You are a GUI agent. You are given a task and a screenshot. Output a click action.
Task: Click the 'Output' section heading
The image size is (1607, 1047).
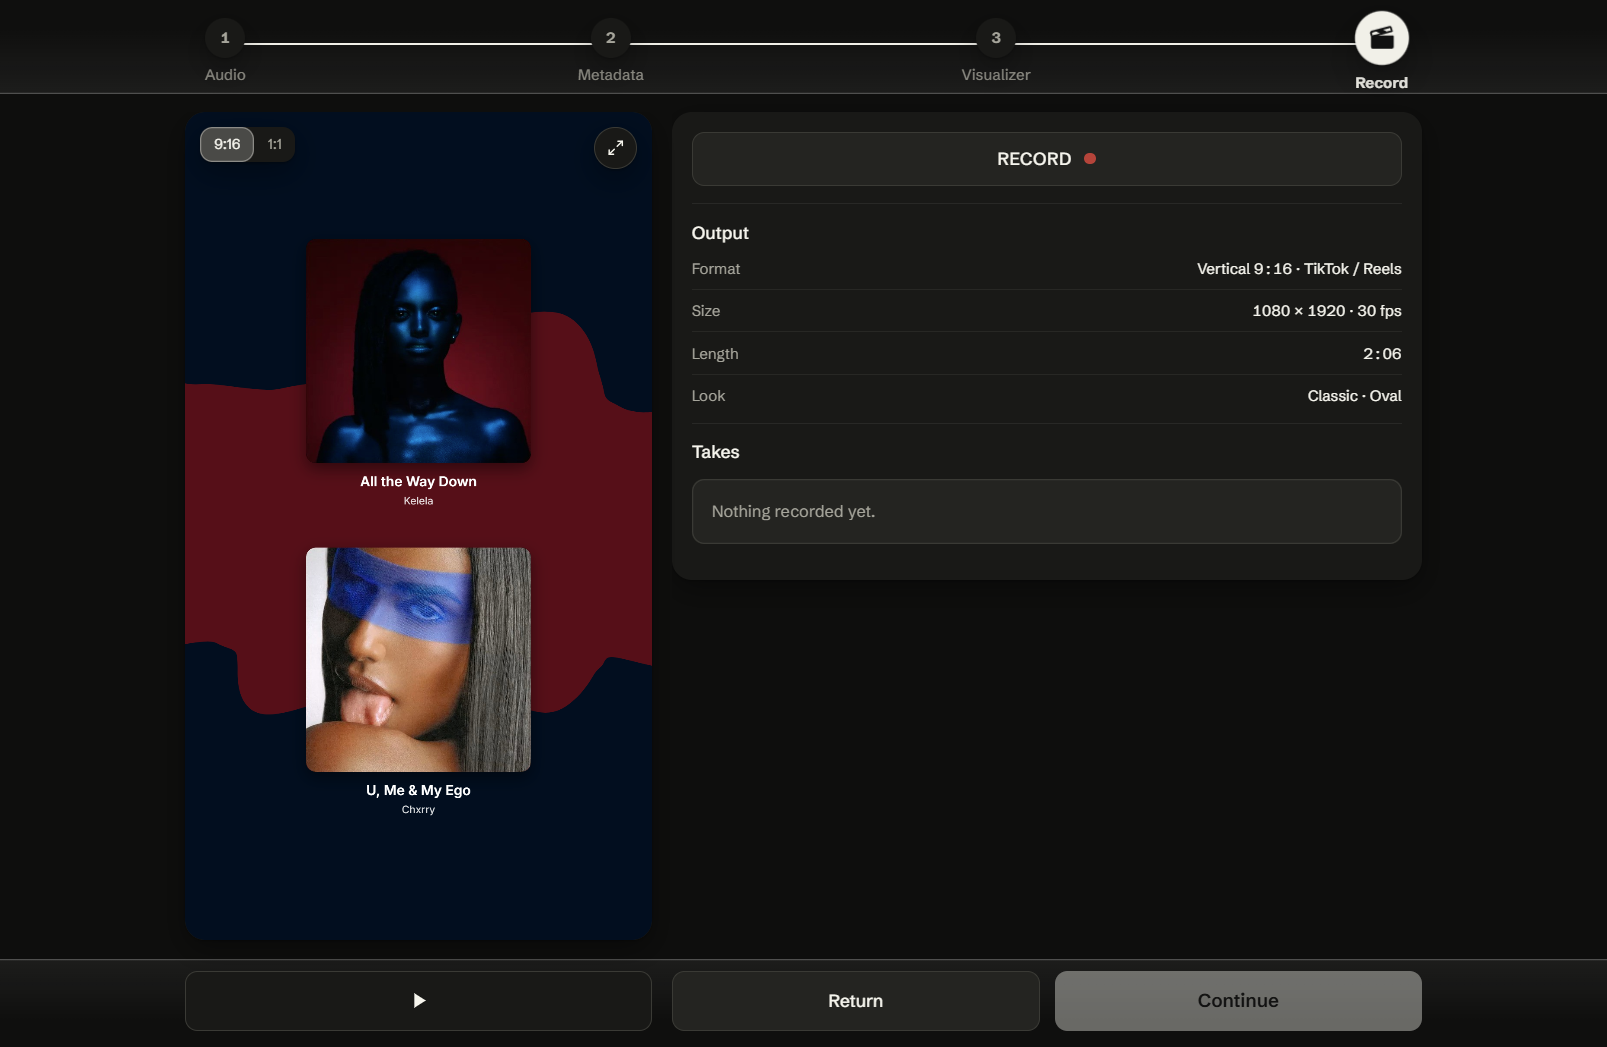click(x=720, y=233)
